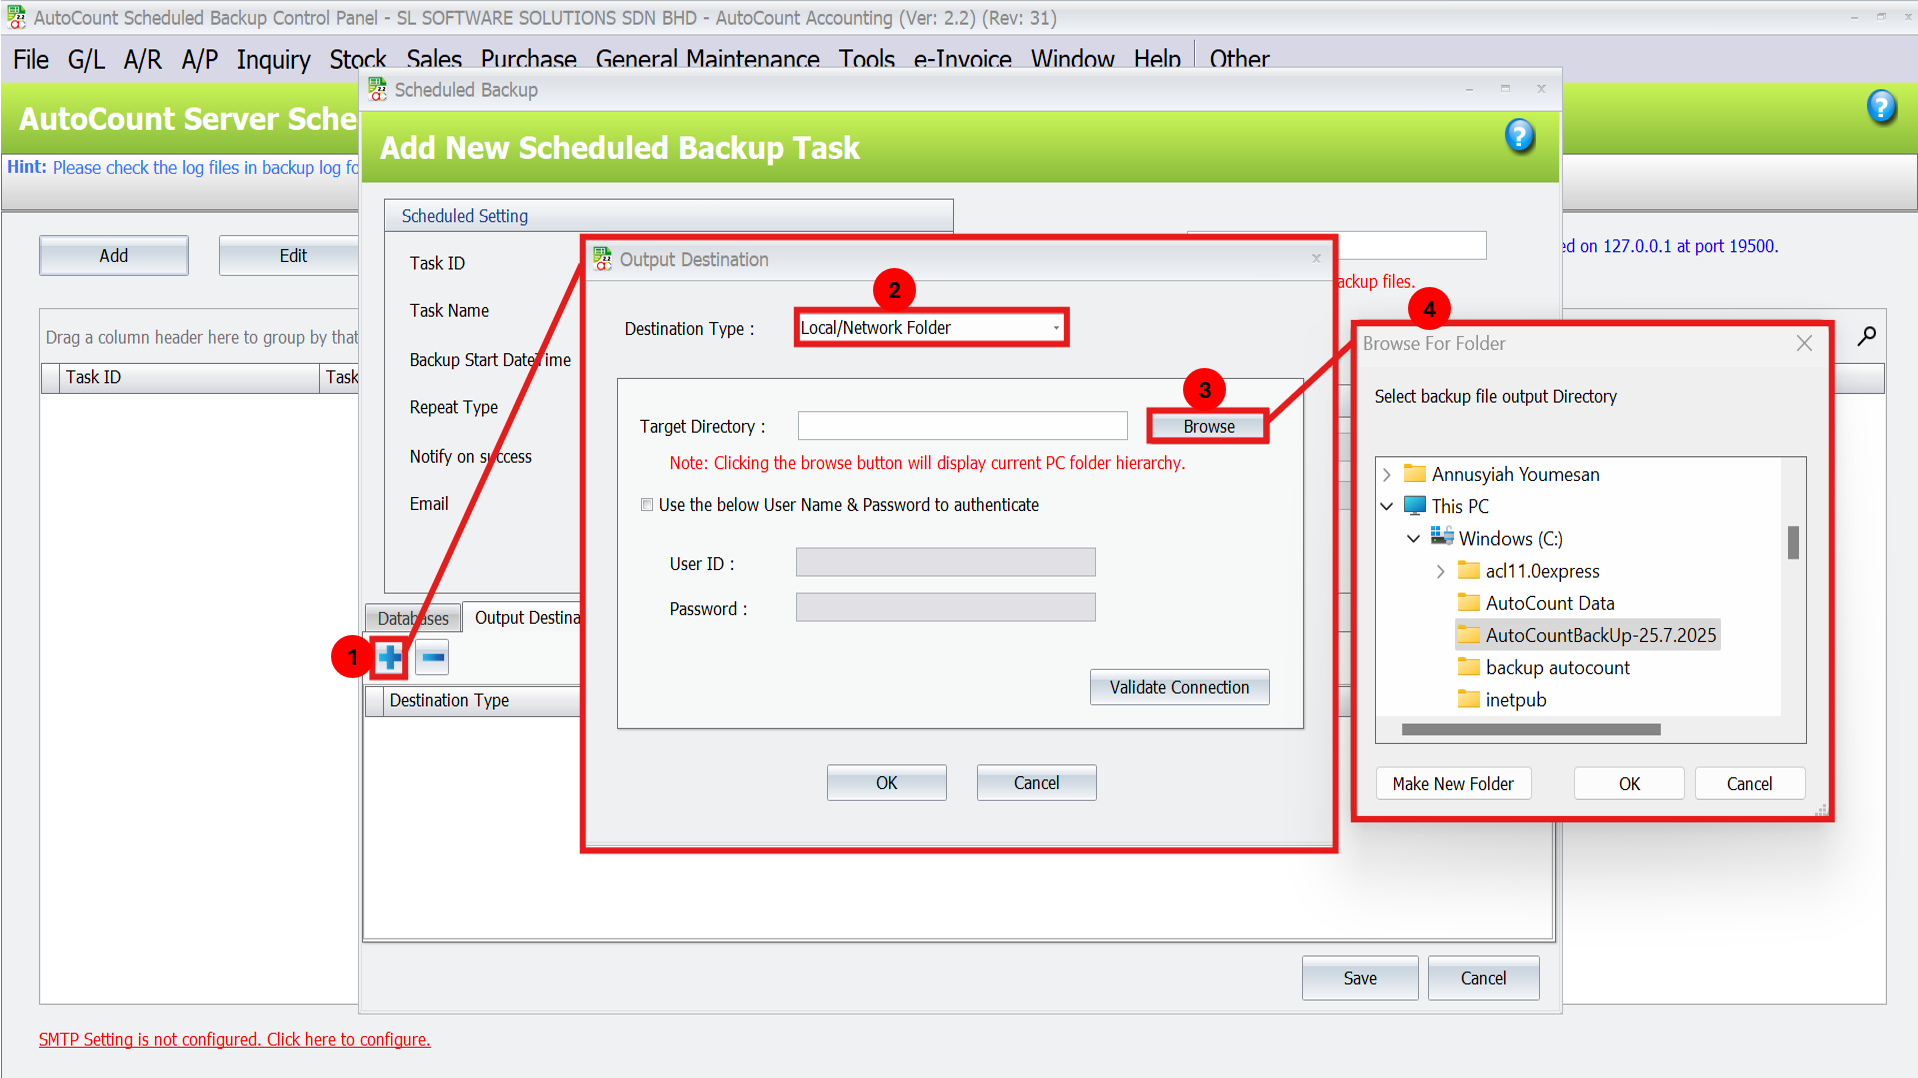1918x1078 pixels.
Task: Click the magnifier search icon
Action: 1866,337
